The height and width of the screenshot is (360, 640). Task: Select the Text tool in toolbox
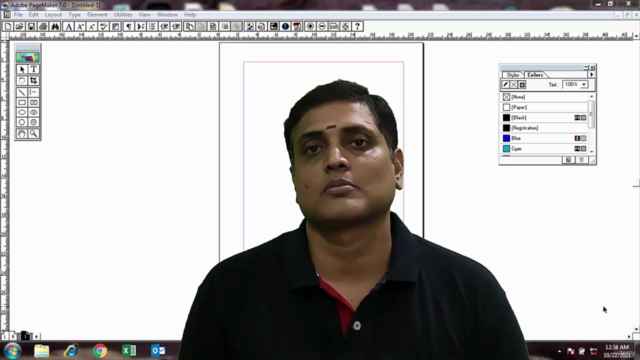(34, 69)
